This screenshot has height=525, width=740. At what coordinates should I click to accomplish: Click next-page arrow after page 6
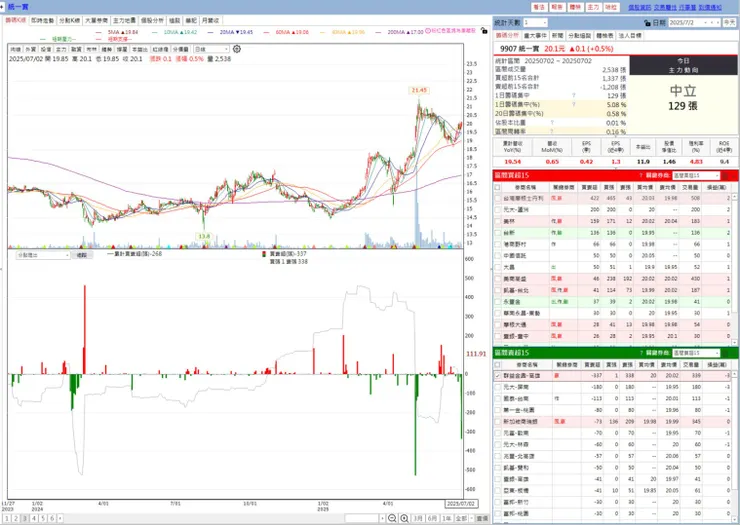(x=60, y=518)
